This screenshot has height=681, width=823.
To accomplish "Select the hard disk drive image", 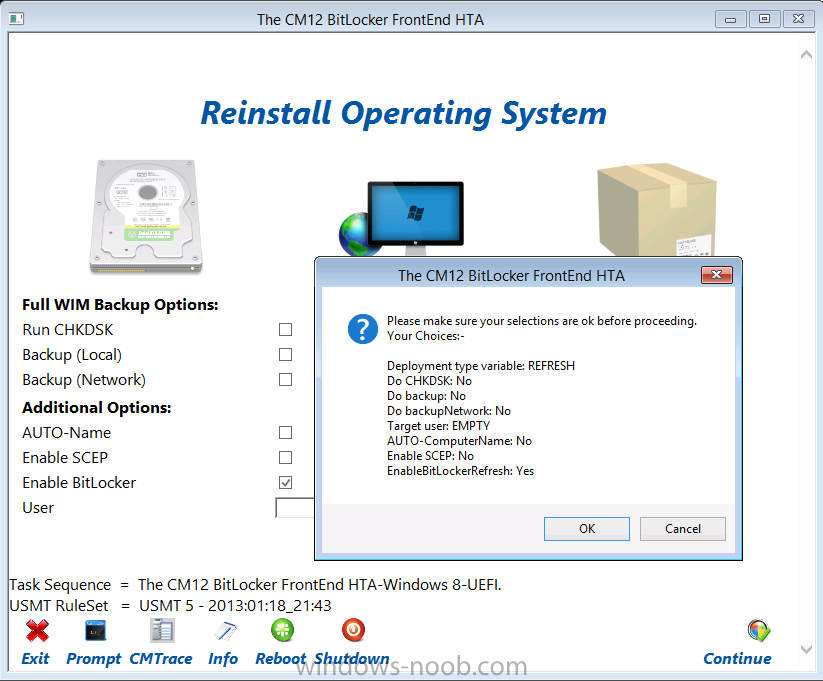I will 146,217.
